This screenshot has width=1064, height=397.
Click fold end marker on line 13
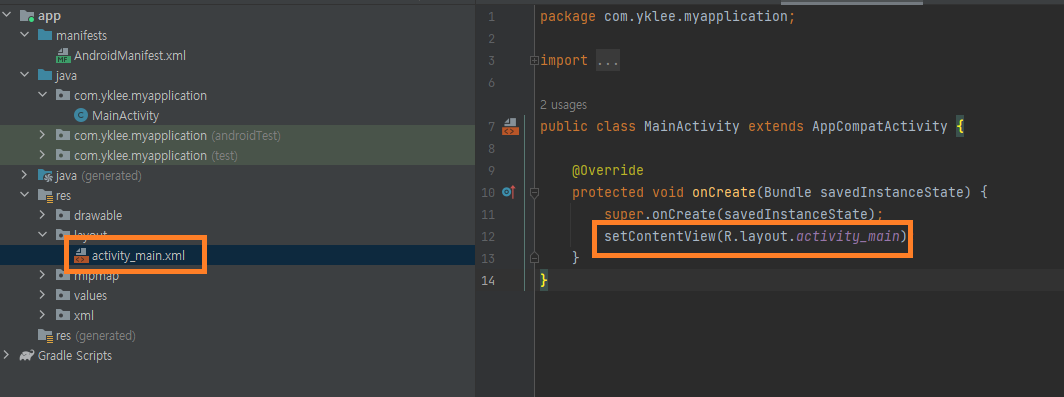(534, 258)
